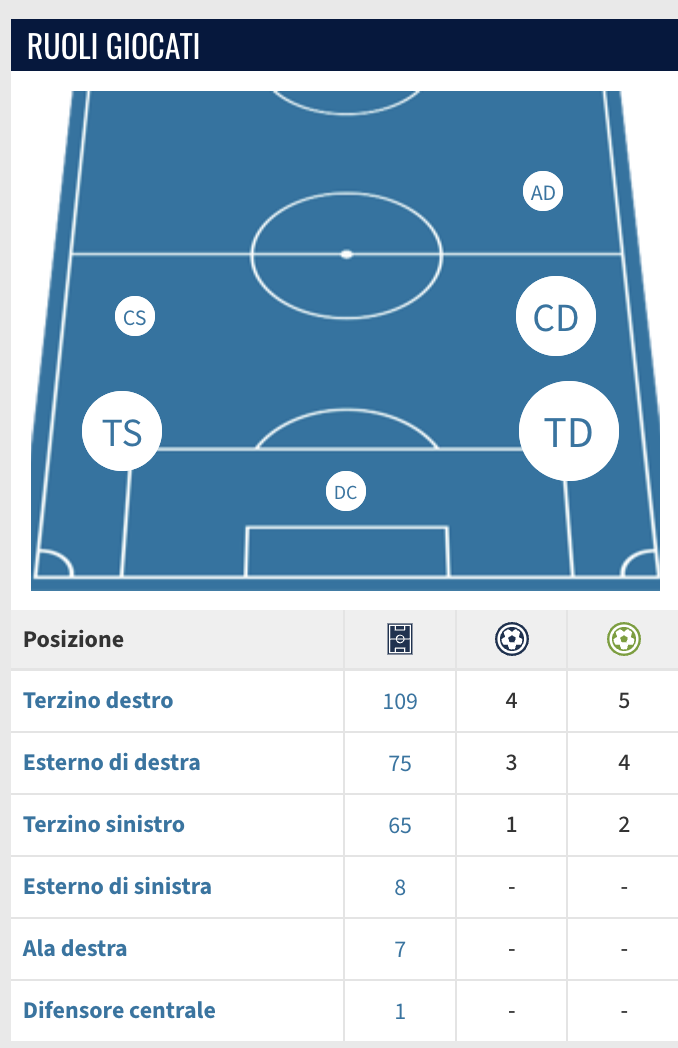Open the Terzino destro position link
This screenshot has height=1048, width=678.
click(x=98, y=700)
